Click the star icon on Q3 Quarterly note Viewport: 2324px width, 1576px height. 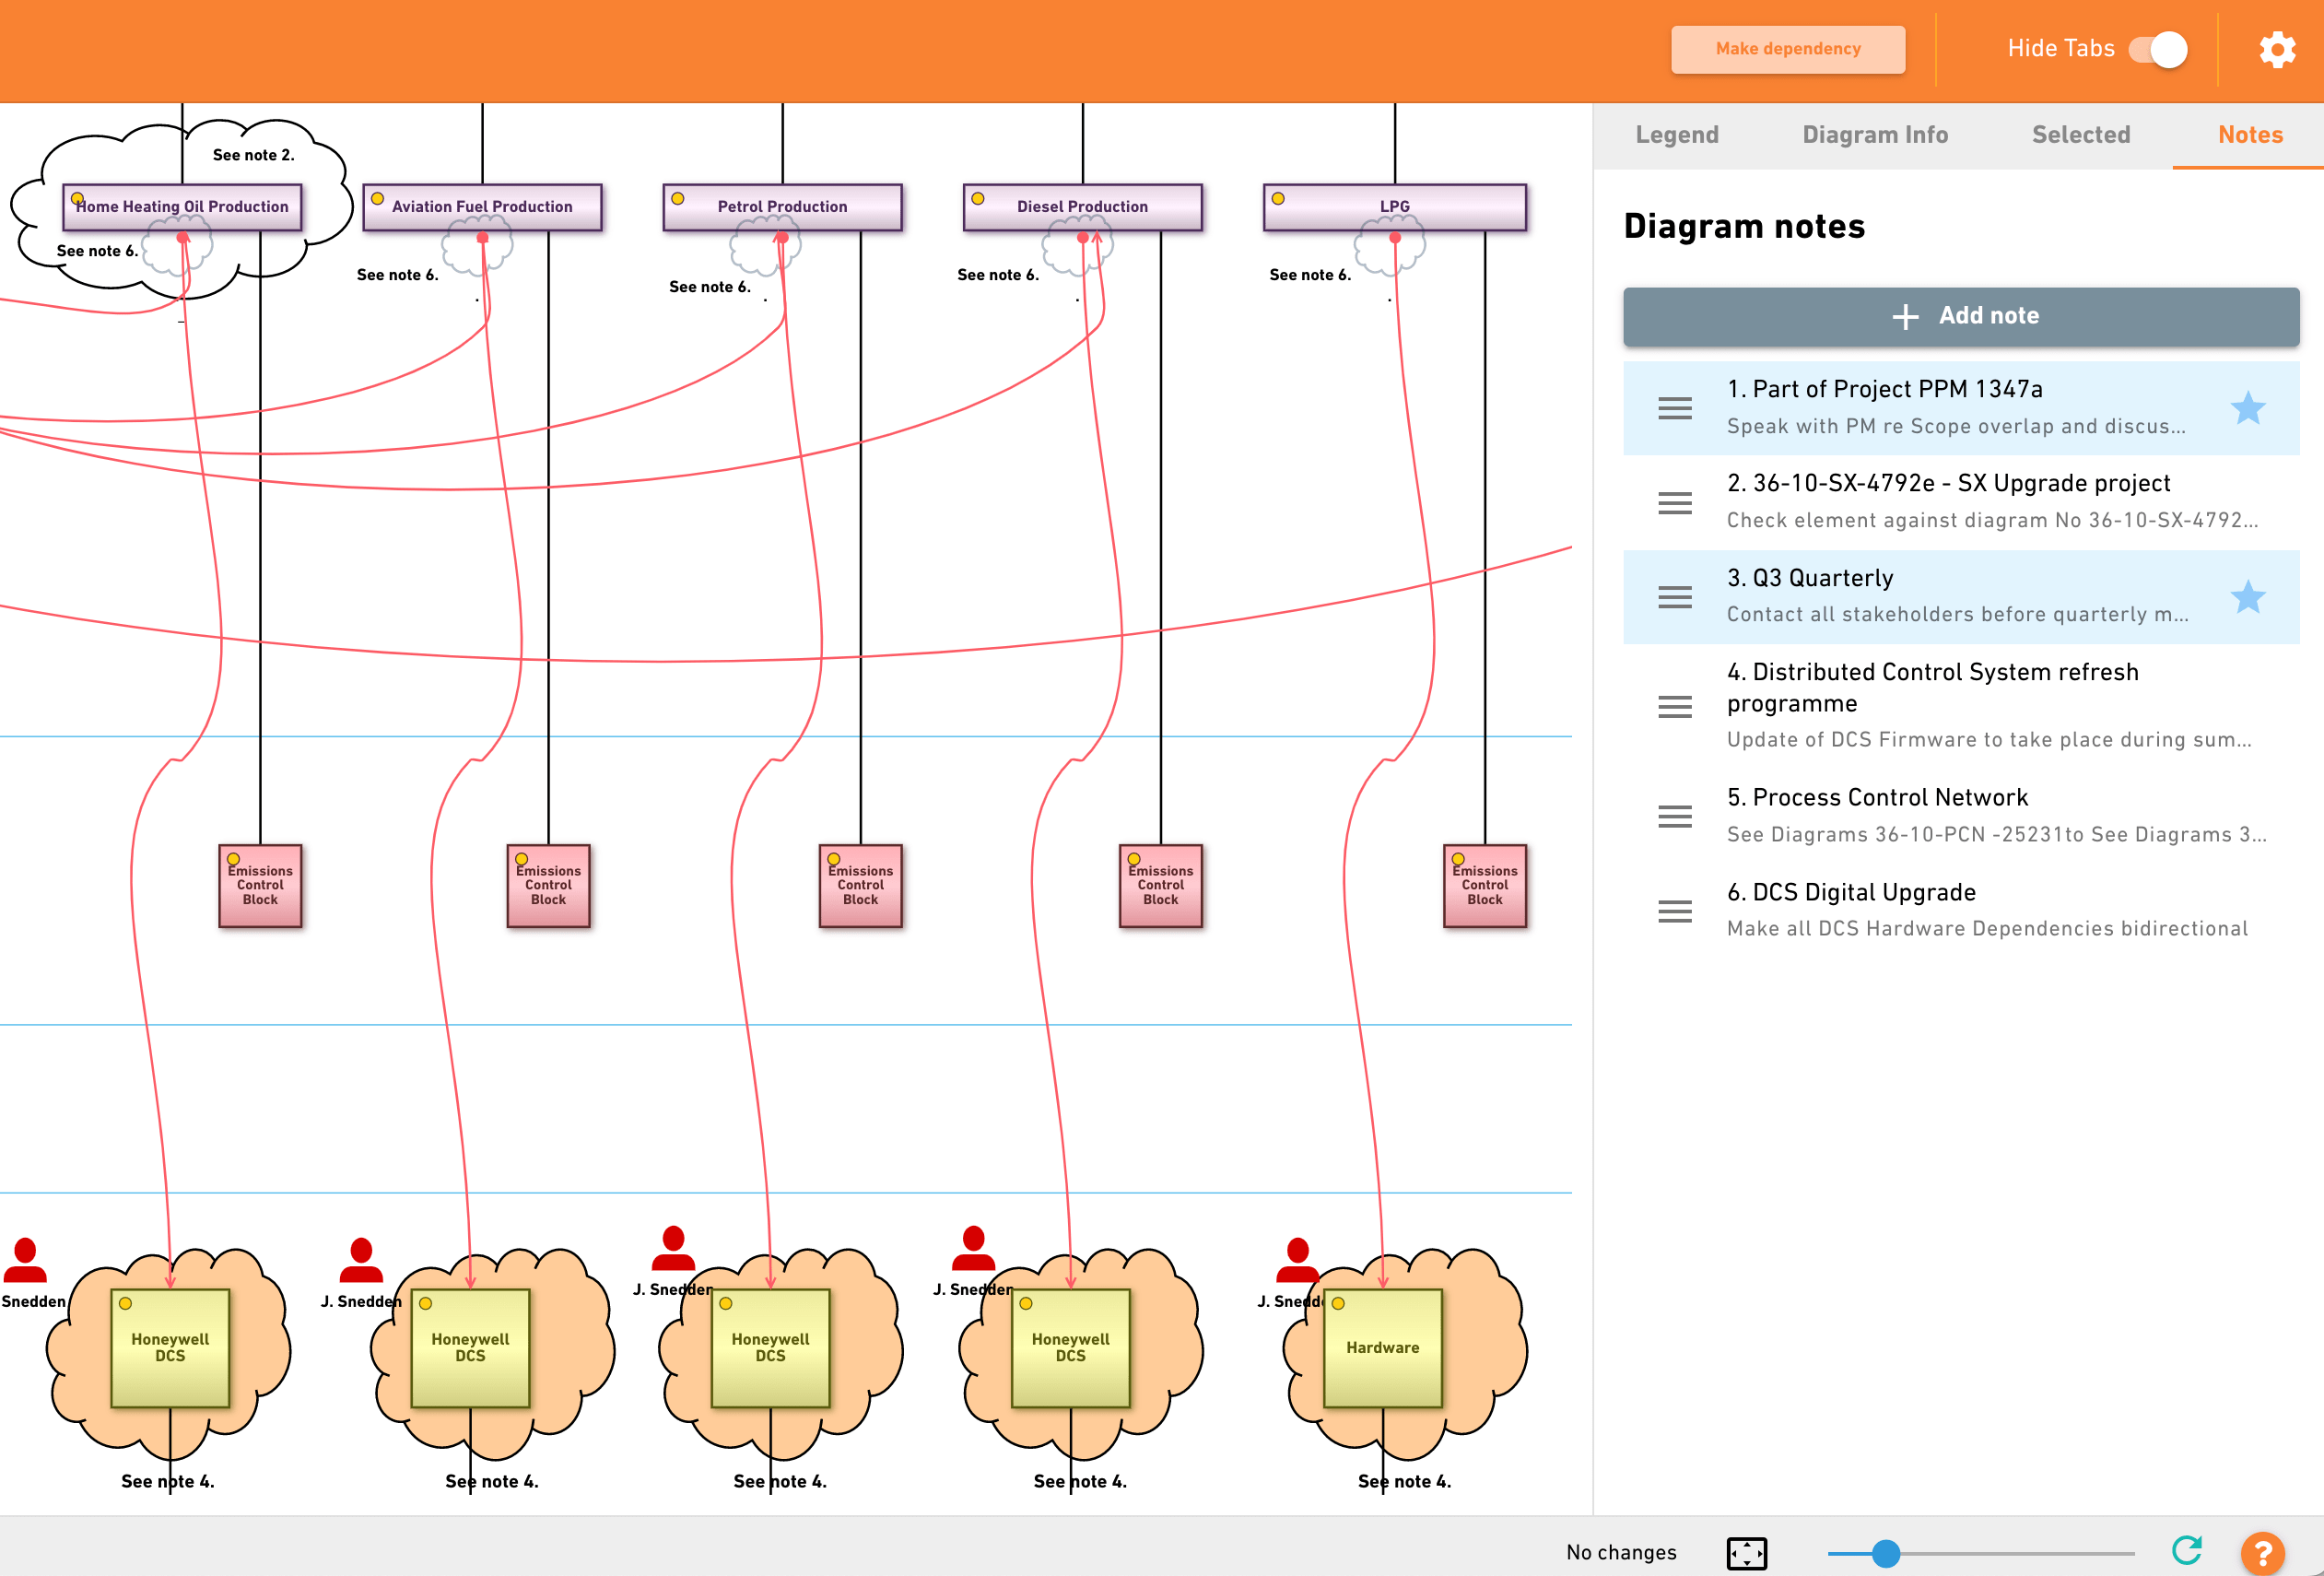[2247, 597]
